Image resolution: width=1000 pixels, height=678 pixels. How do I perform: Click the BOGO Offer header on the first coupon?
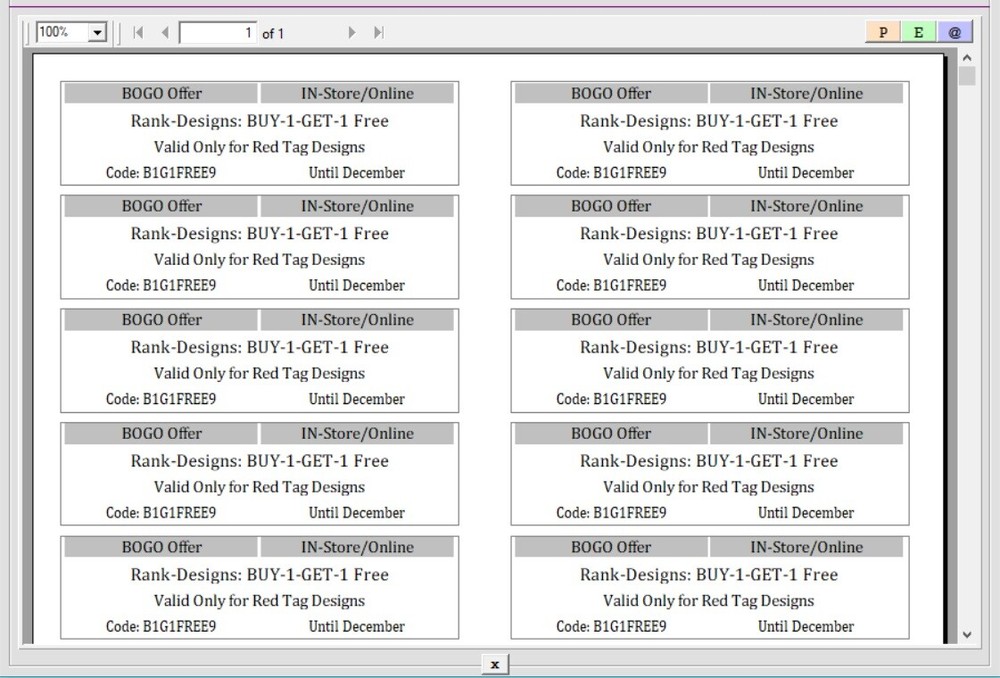click(161, 92)
